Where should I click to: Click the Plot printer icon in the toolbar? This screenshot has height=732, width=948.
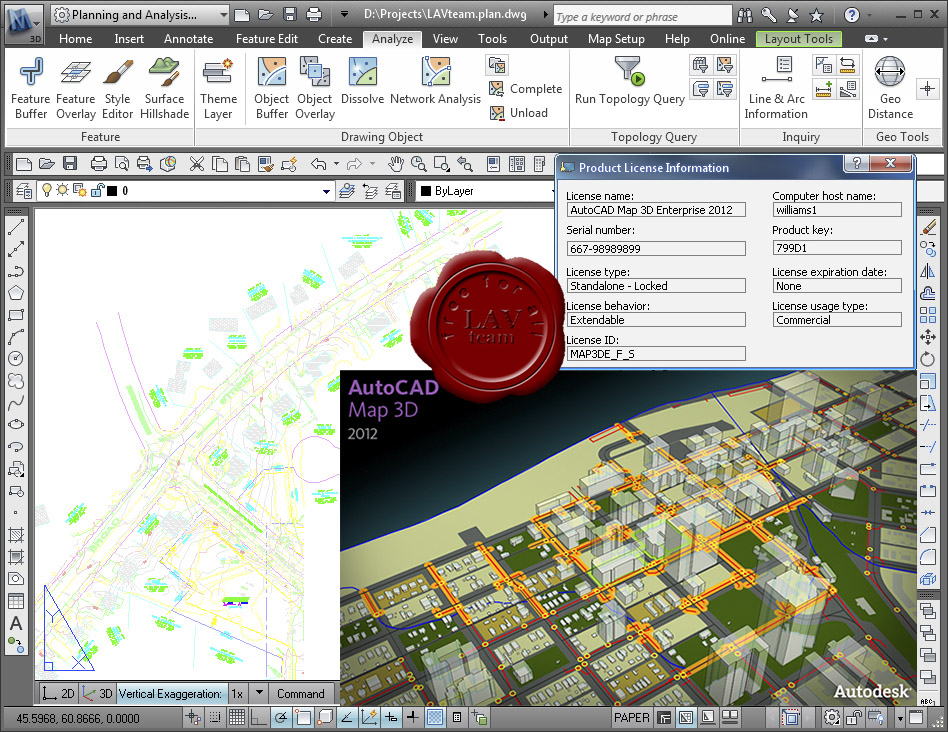point(99,164)
